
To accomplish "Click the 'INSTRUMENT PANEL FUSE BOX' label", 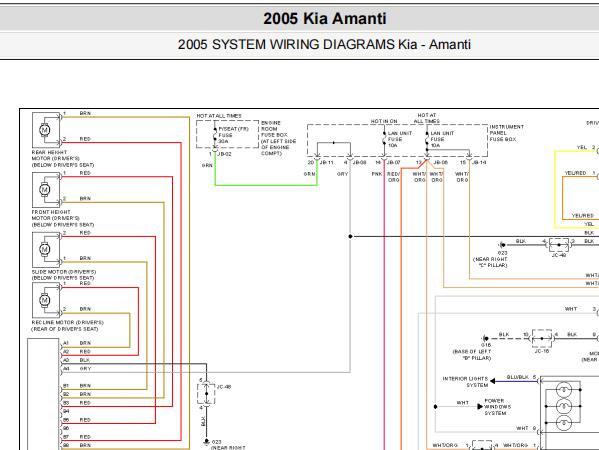I will pos(507,133).
